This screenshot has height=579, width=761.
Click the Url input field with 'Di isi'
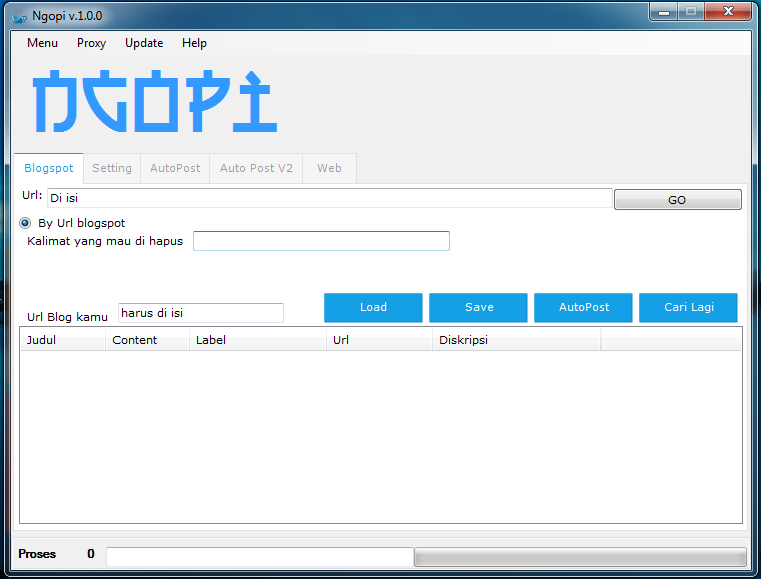pos(330,198)
